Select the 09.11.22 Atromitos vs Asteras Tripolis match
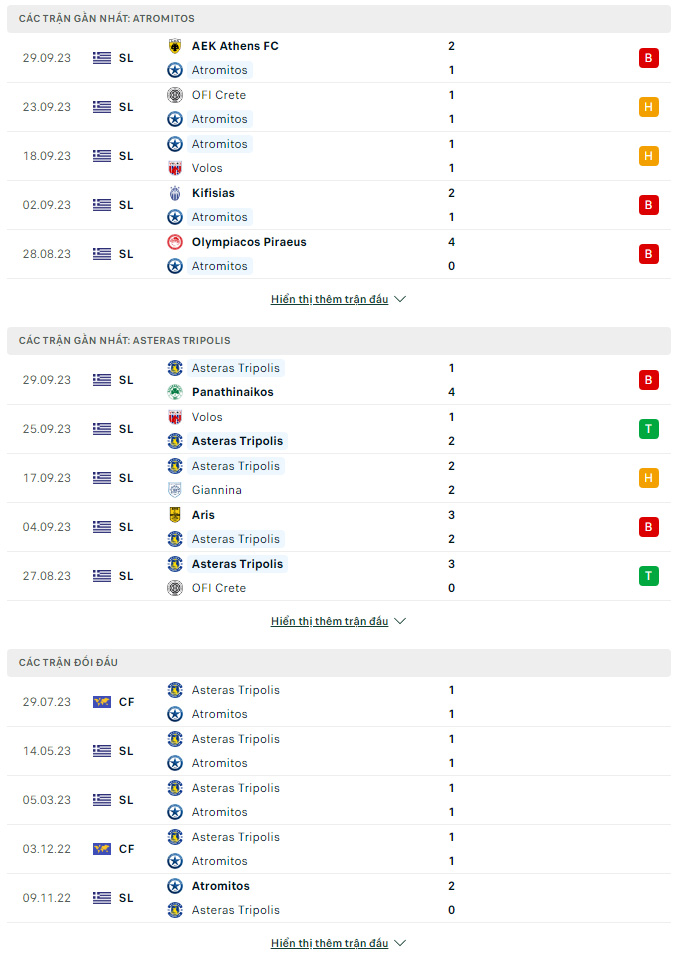This screenshot has width=676, height=953. 339,898
